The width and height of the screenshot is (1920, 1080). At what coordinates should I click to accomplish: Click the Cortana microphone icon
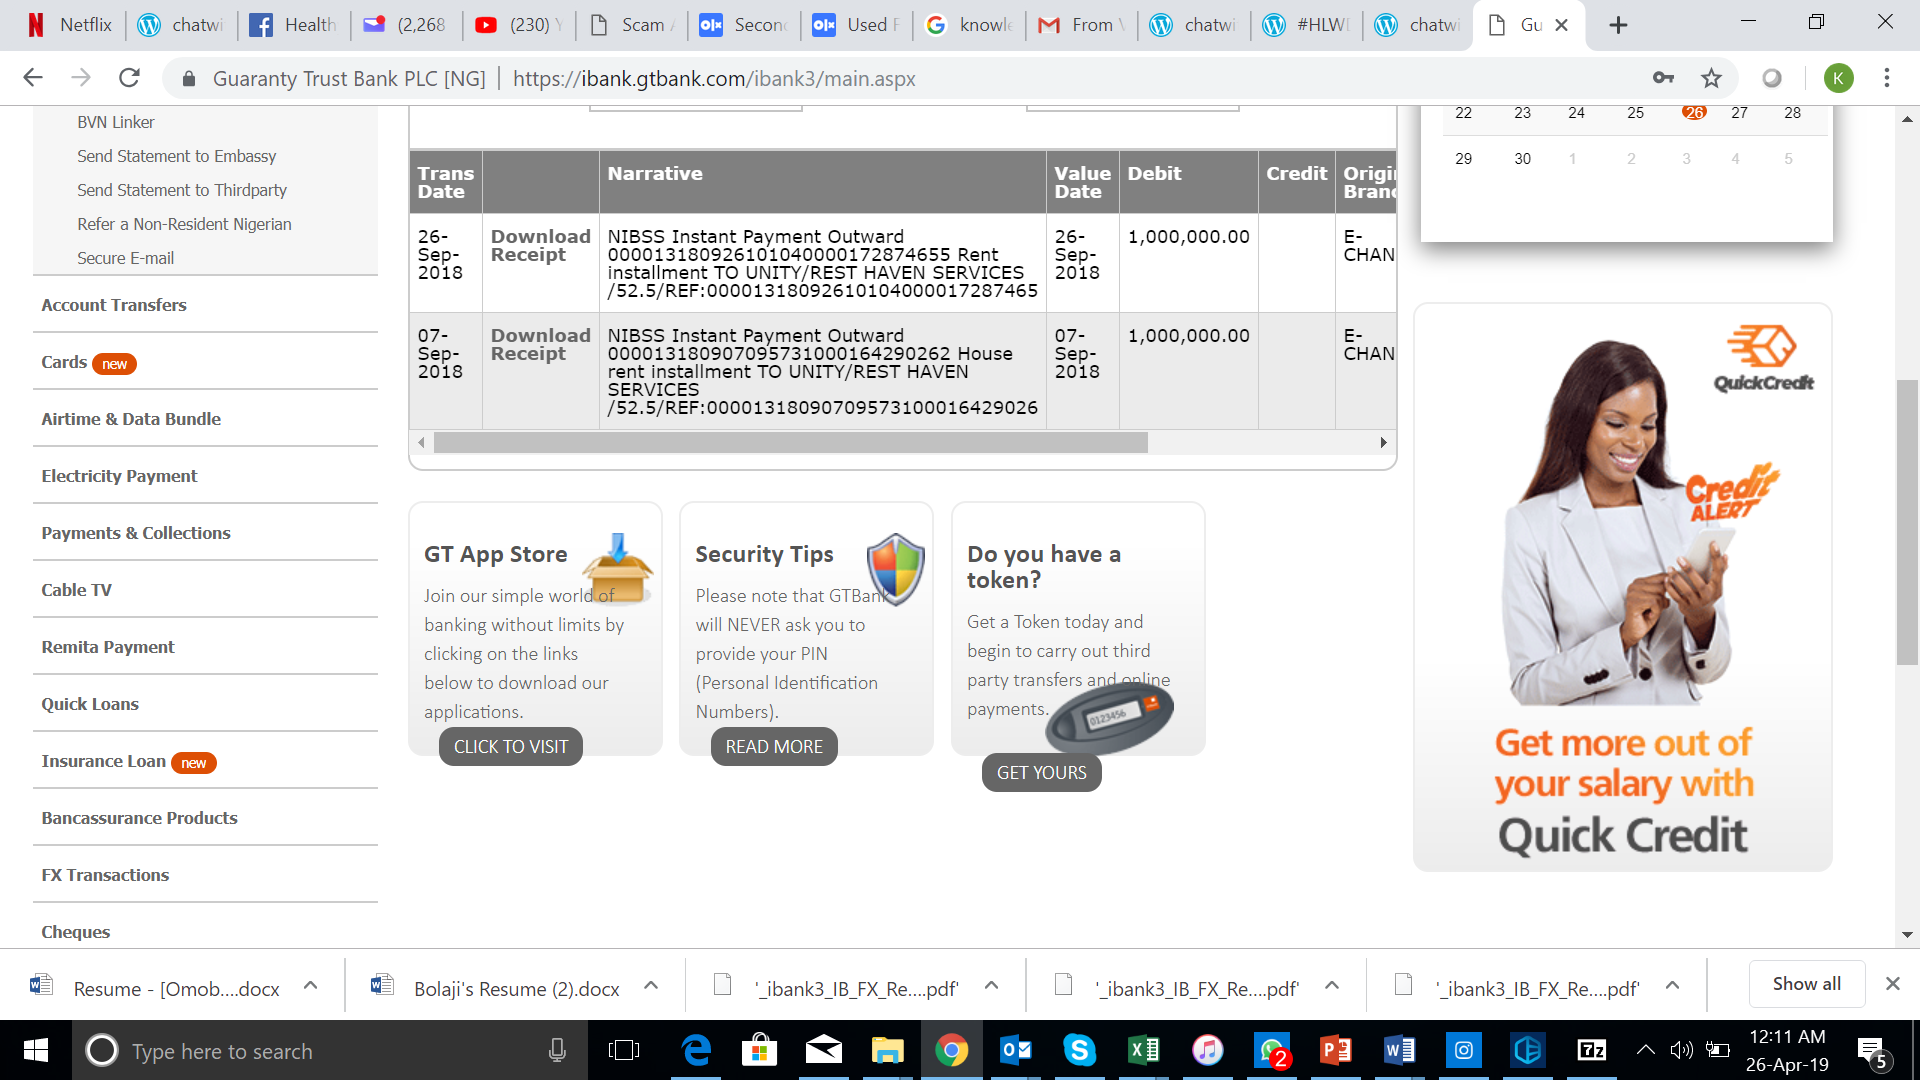pyautogui.click(x=557, y=1050)
